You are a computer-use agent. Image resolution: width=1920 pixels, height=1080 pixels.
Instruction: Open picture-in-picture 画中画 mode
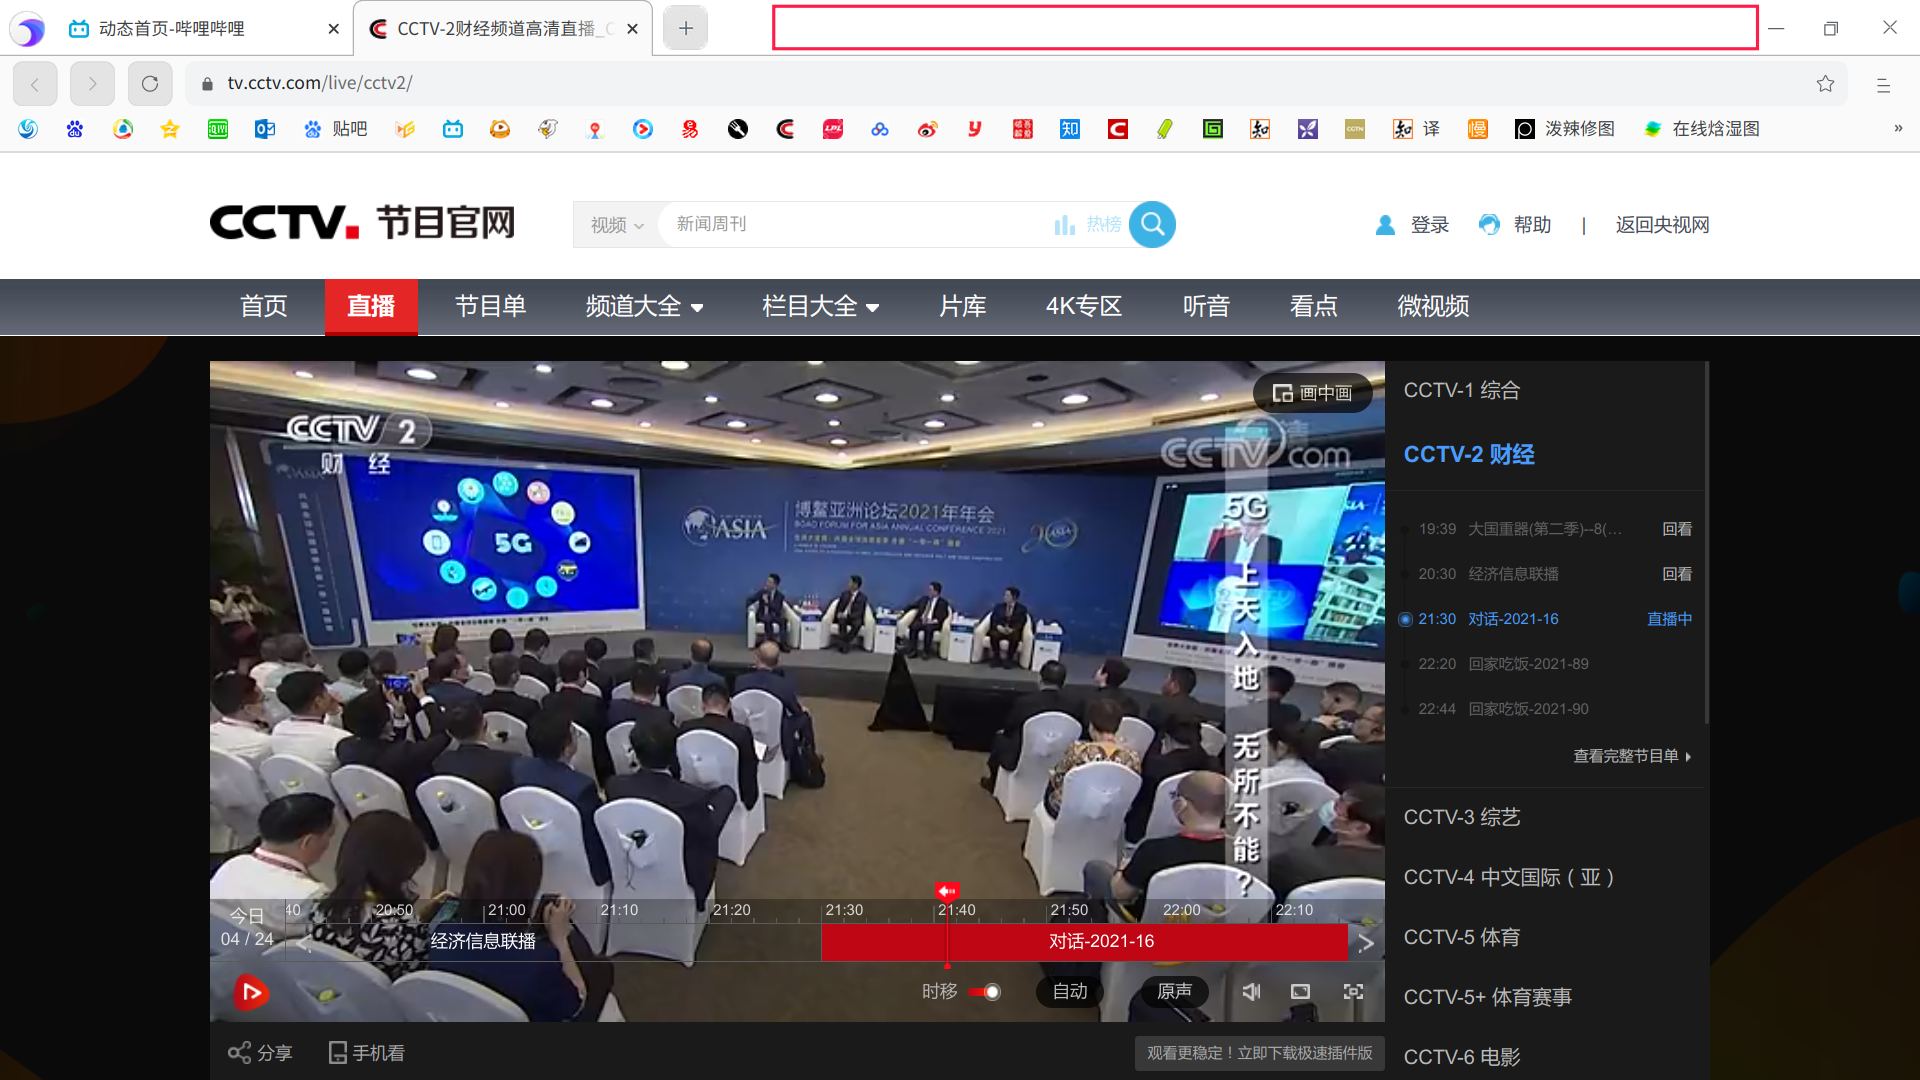pyautogui.click(x=1313, y=393)
